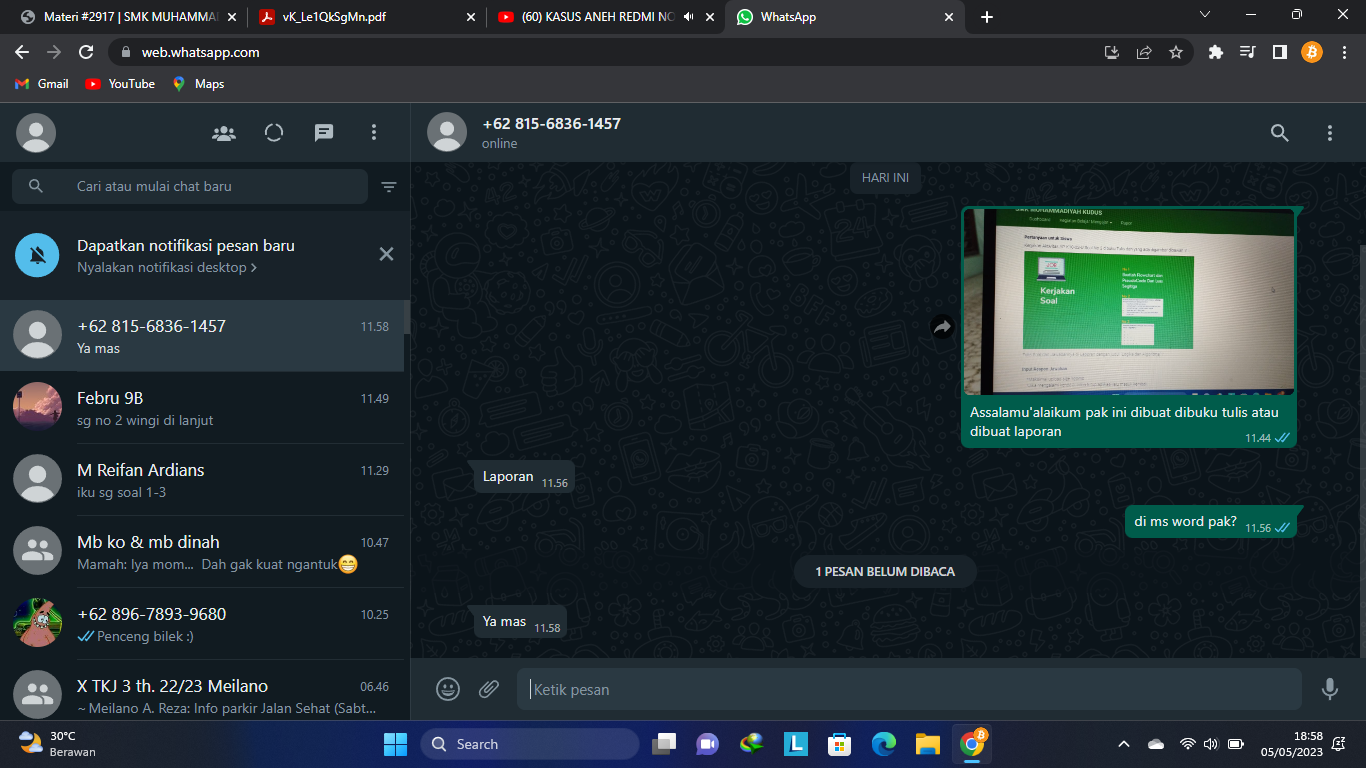Open the Chrome three-dot menu
This screenshot has width=1366, height=768.
point(1344,52)
